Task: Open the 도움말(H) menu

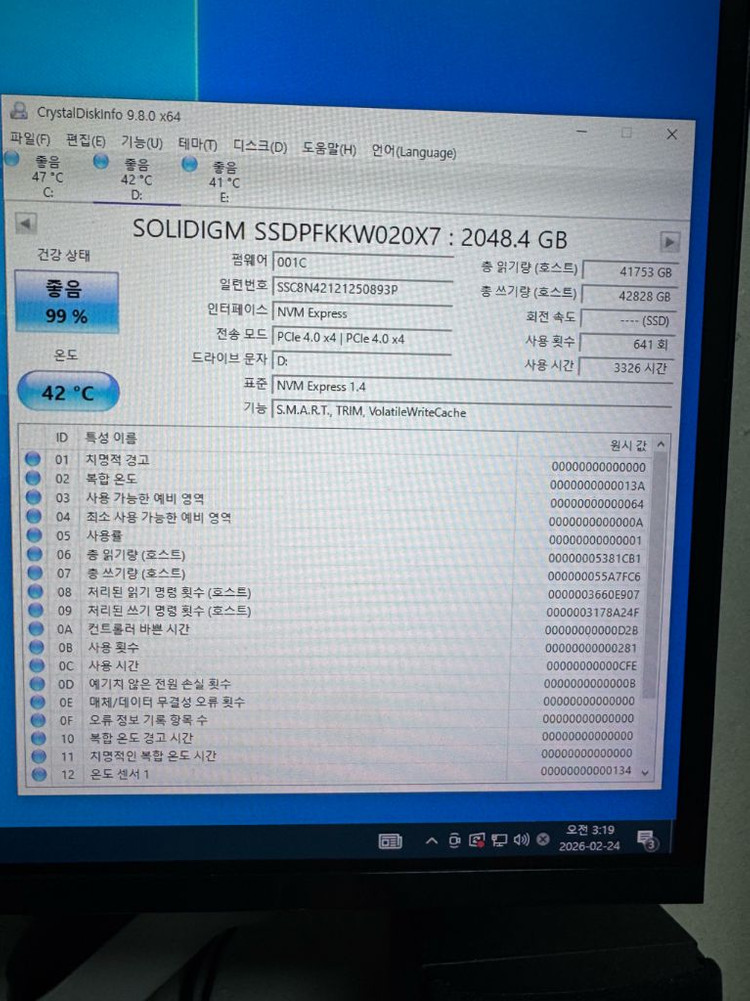Action: (329, 149)
